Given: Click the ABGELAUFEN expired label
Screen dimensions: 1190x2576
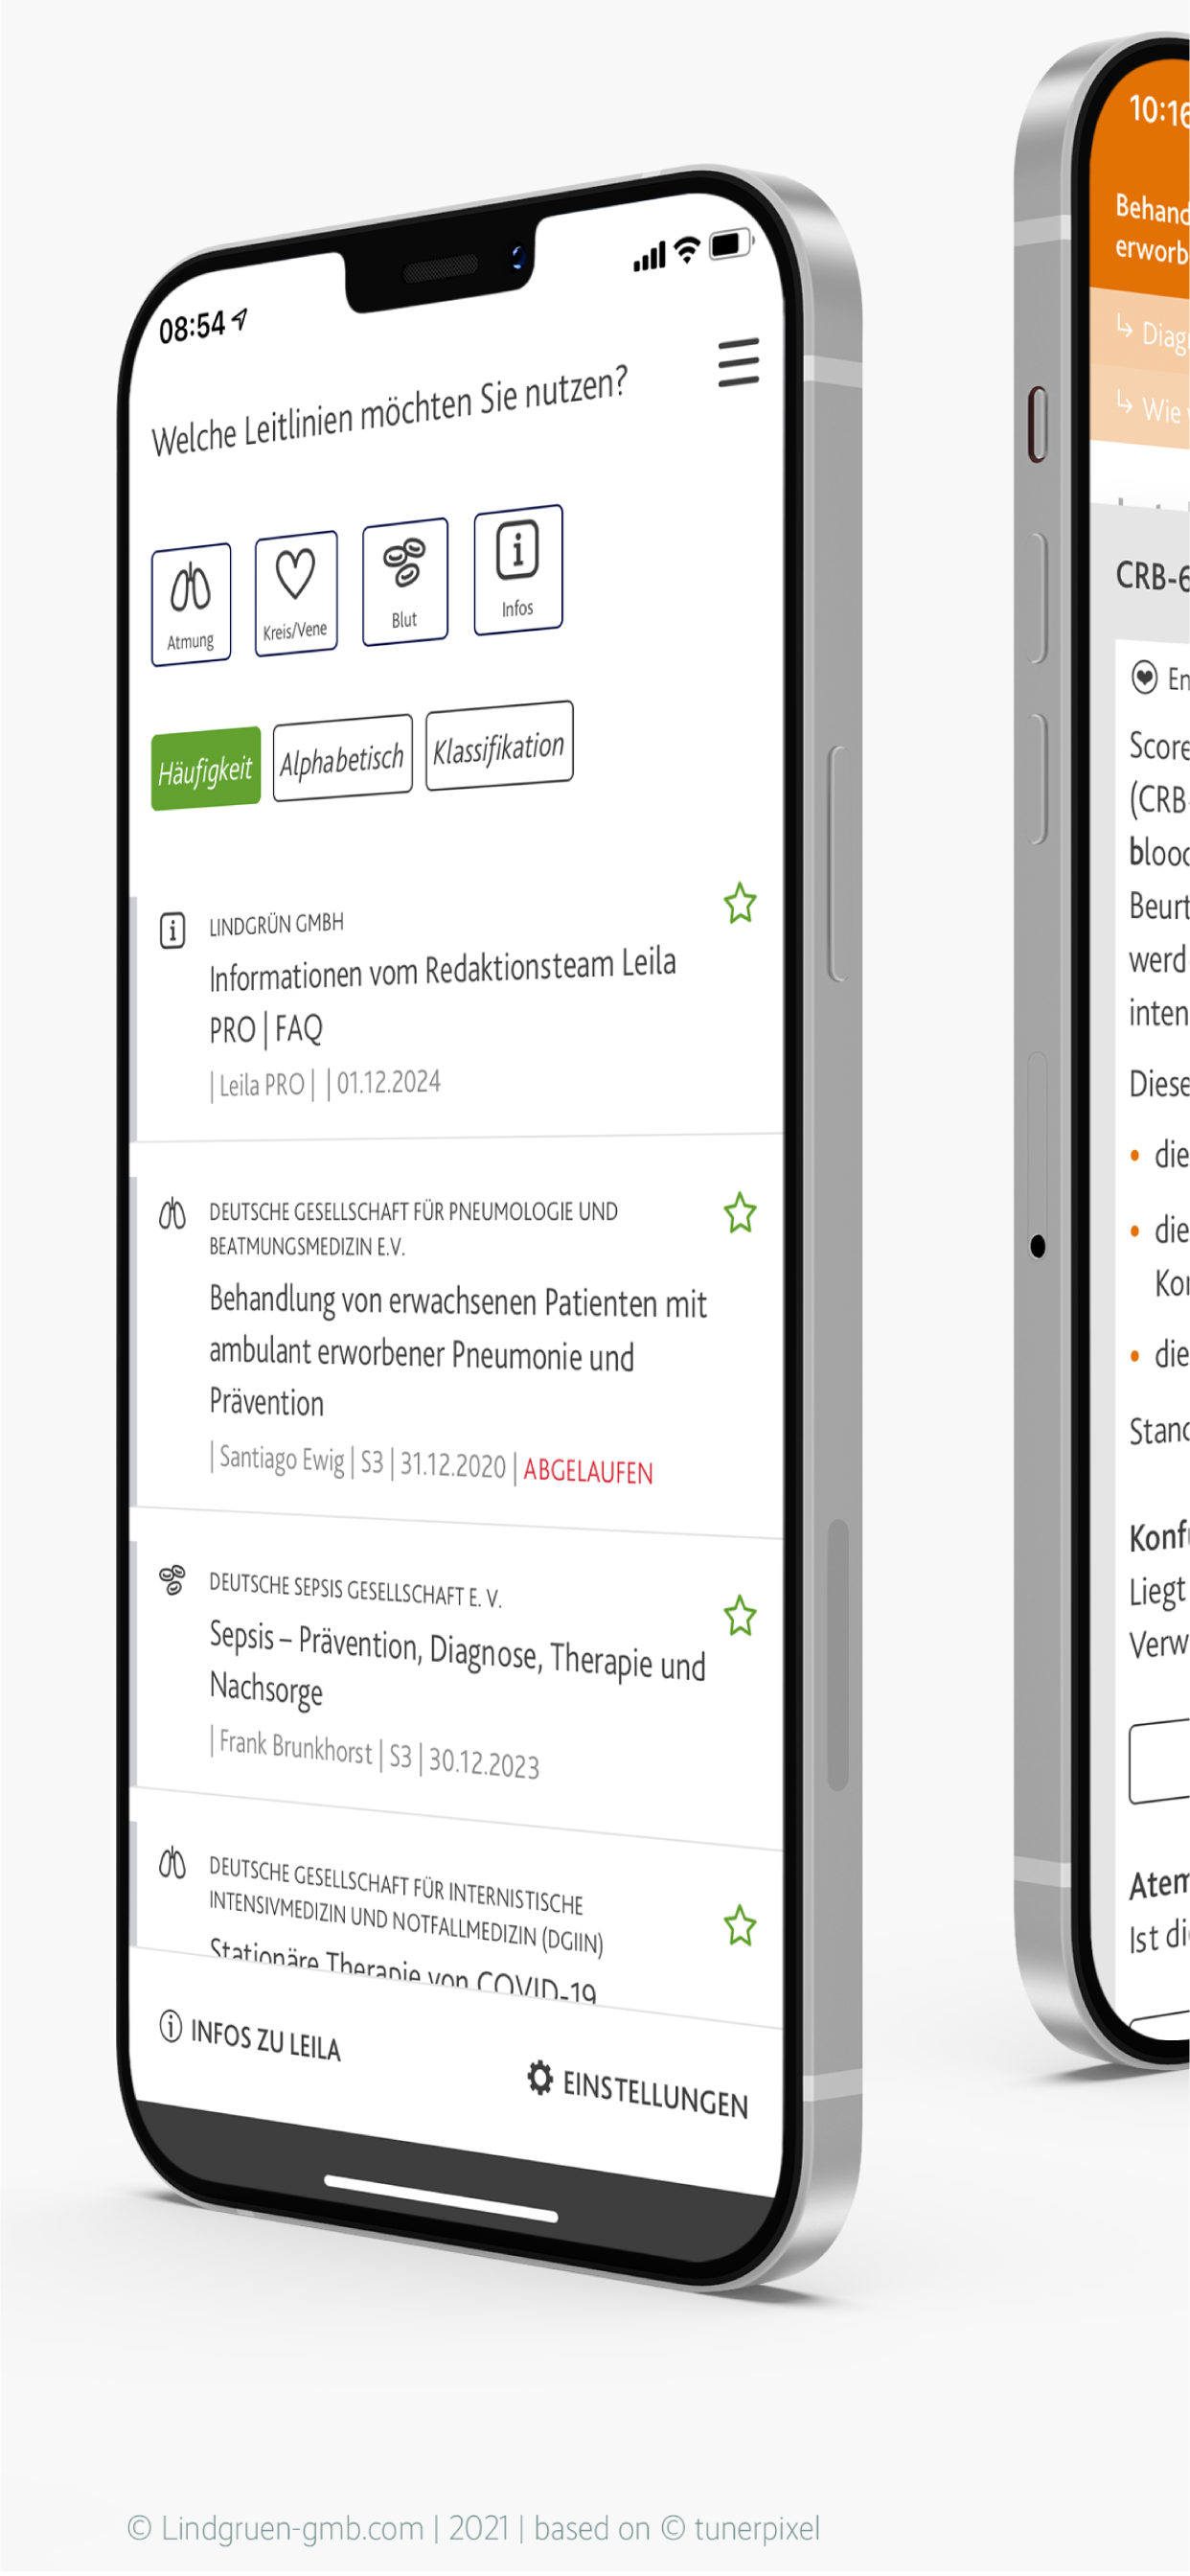Looking at the screenshot, I should point(588,1471).
